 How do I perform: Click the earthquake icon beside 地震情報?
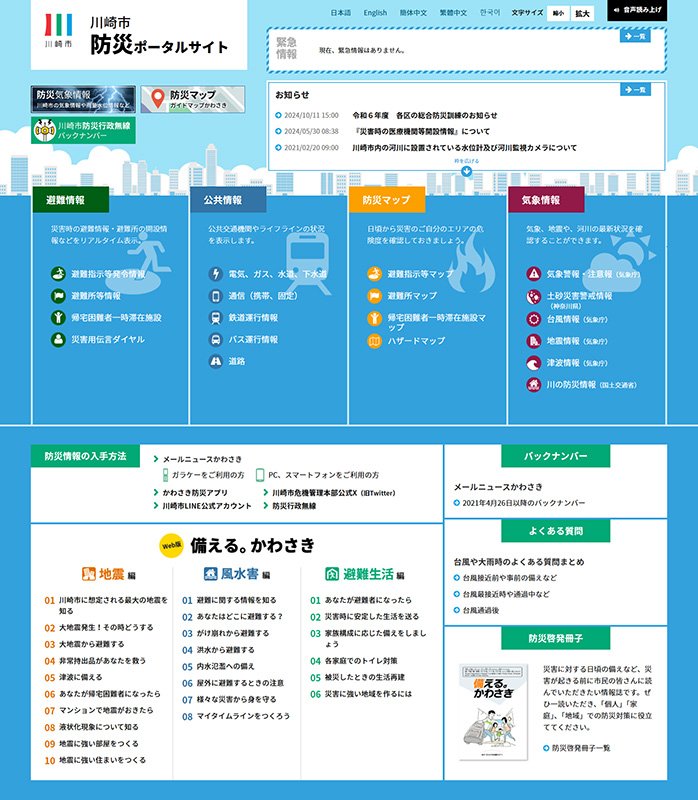pyautogui.click(x=534, y=341)
